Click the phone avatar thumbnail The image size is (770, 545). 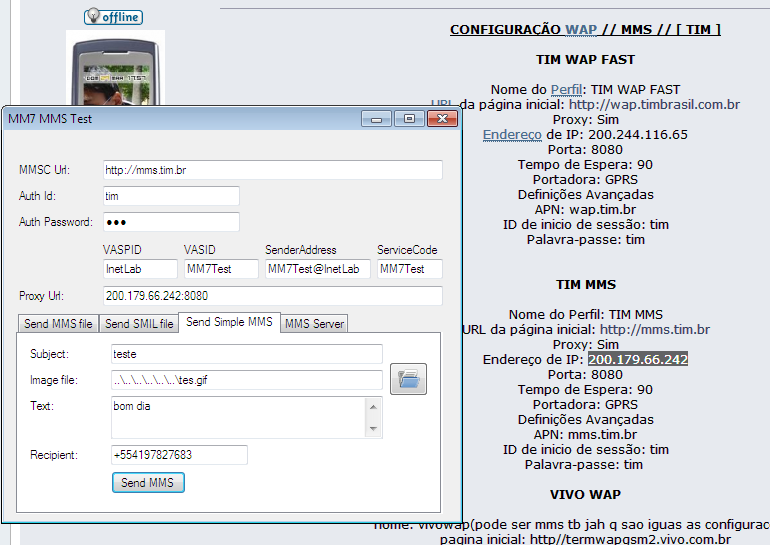(x=115, y=69)
